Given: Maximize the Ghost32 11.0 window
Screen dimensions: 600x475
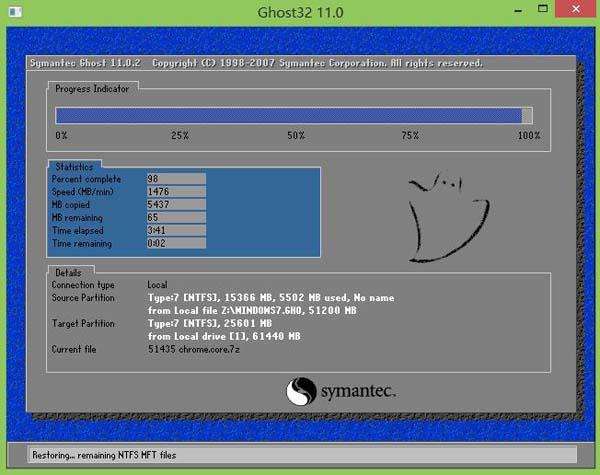Looking at the screenshot, I should [543, 8].
